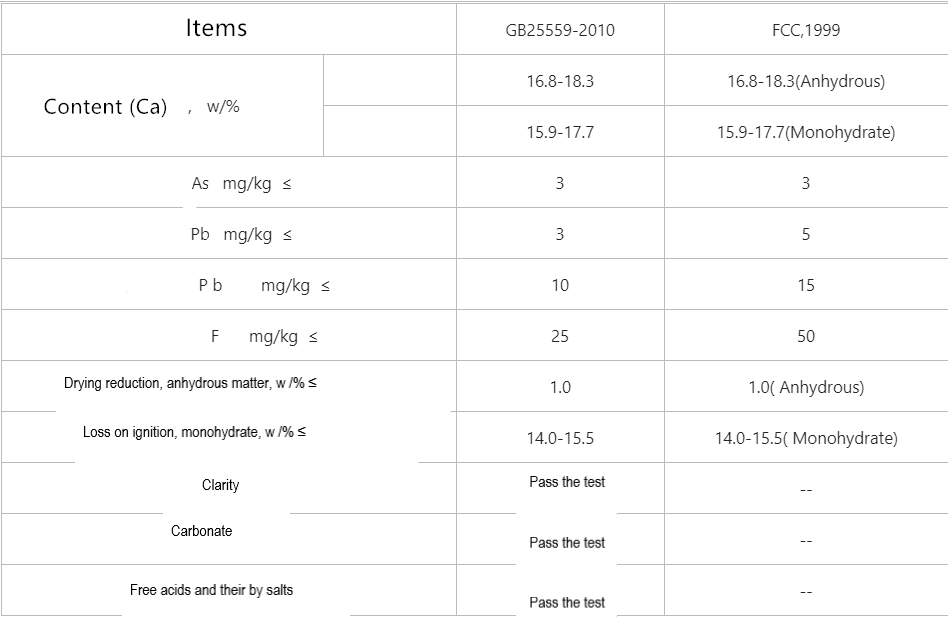Select the value "25" in the fluorine row
The width and height of the screenshot is (948, 619).
[x=560, y=336]
